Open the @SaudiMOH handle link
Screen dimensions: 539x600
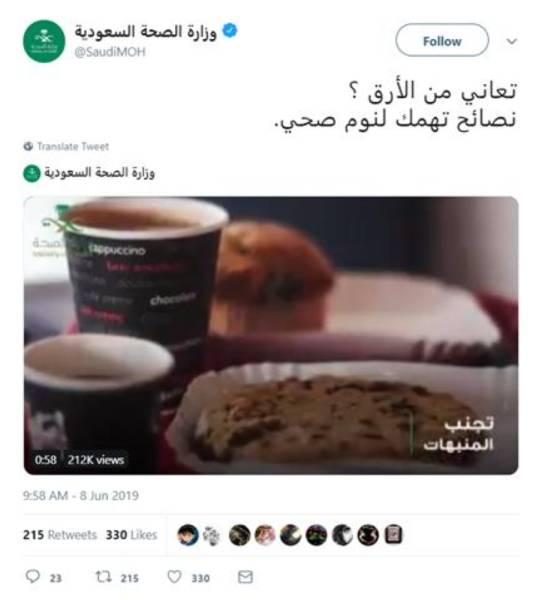tap(110, 52)
